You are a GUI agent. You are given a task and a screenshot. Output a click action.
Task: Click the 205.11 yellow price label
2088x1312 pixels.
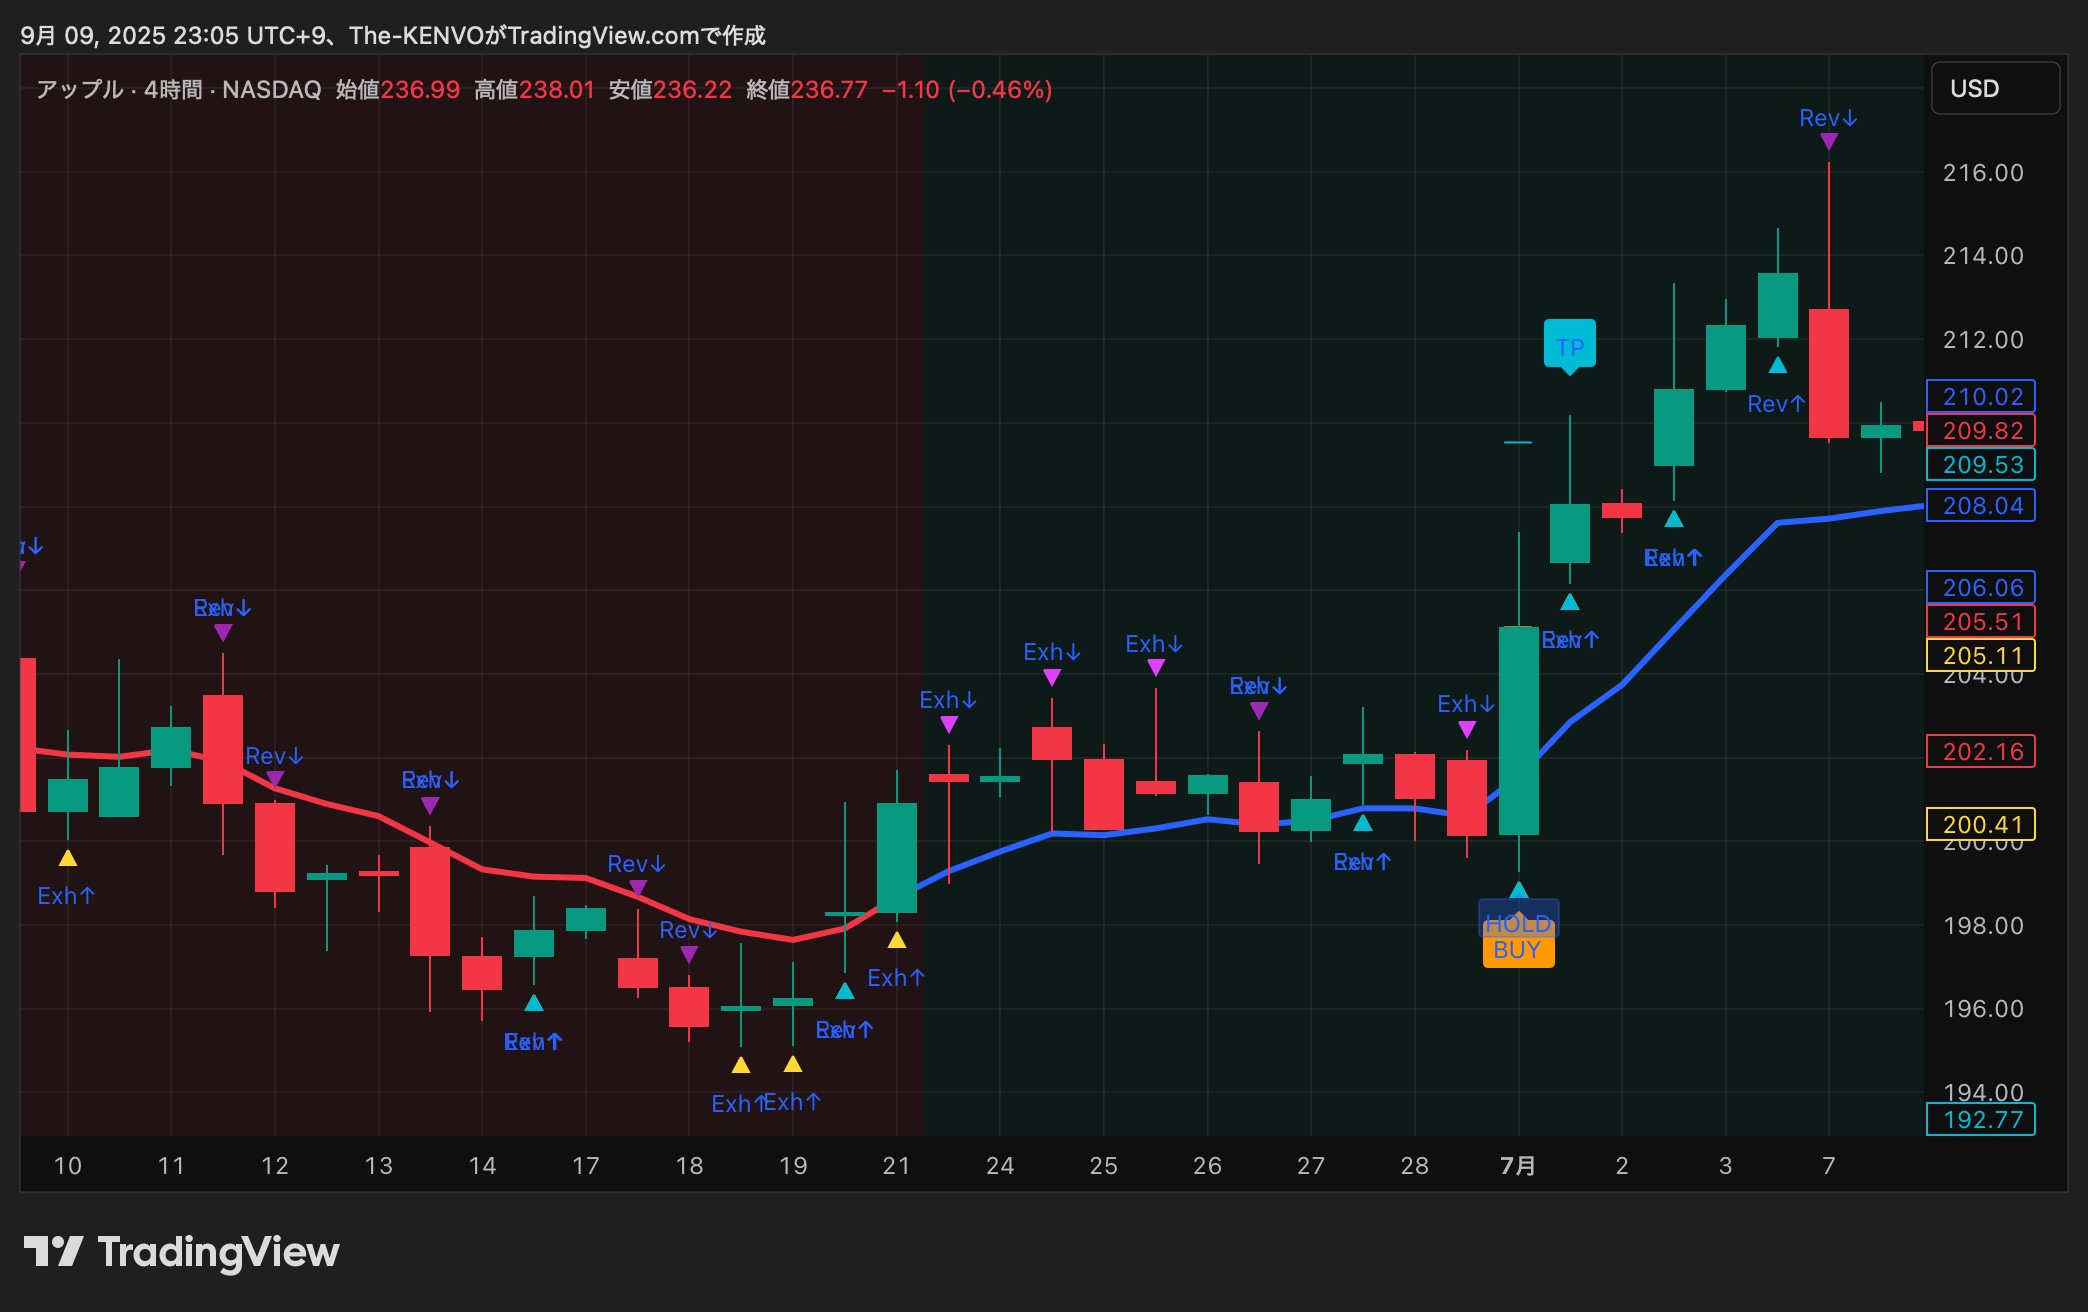coord(1981,656)
